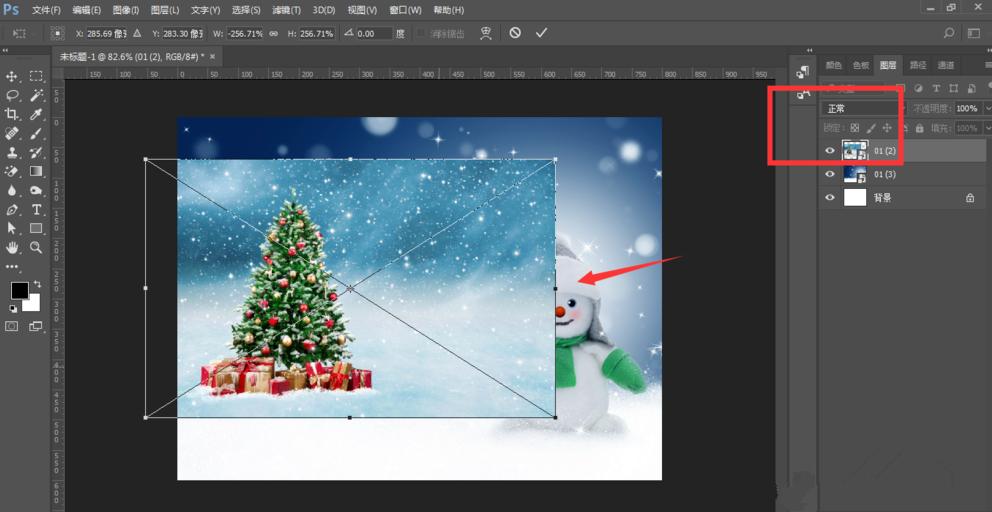Select the Hand tool
This screenshot has width=992, height=512.
coord(12,247)
